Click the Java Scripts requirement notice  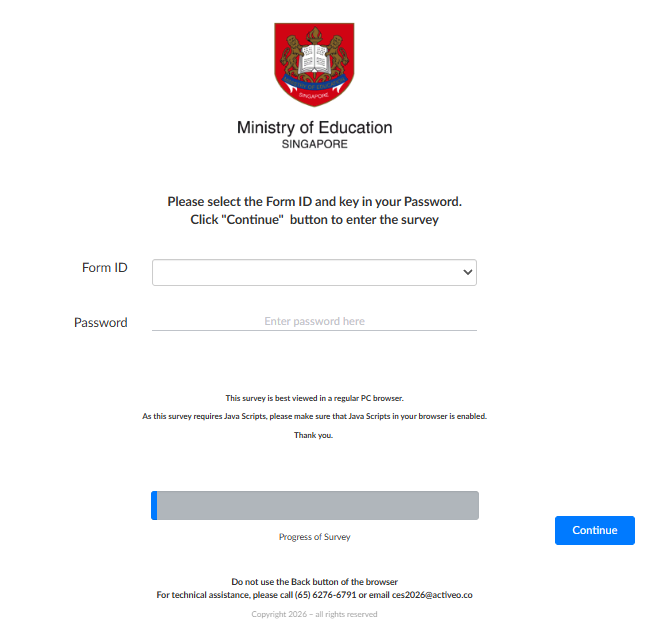(x=314, y=416)
